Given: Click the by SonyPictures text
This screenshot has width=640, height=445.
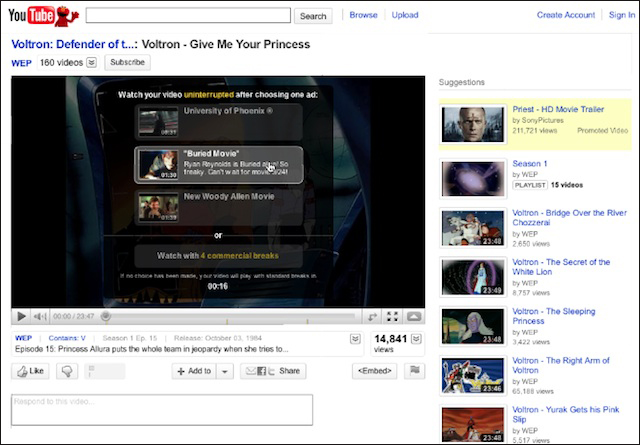Looking at the screenshot, I should [x=538, y=120].
